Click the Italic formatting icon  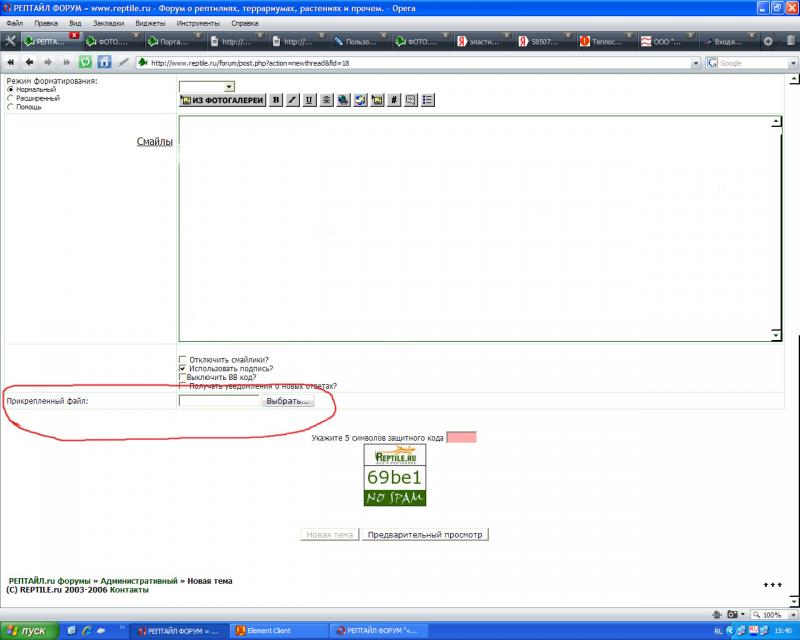point(293,100)
